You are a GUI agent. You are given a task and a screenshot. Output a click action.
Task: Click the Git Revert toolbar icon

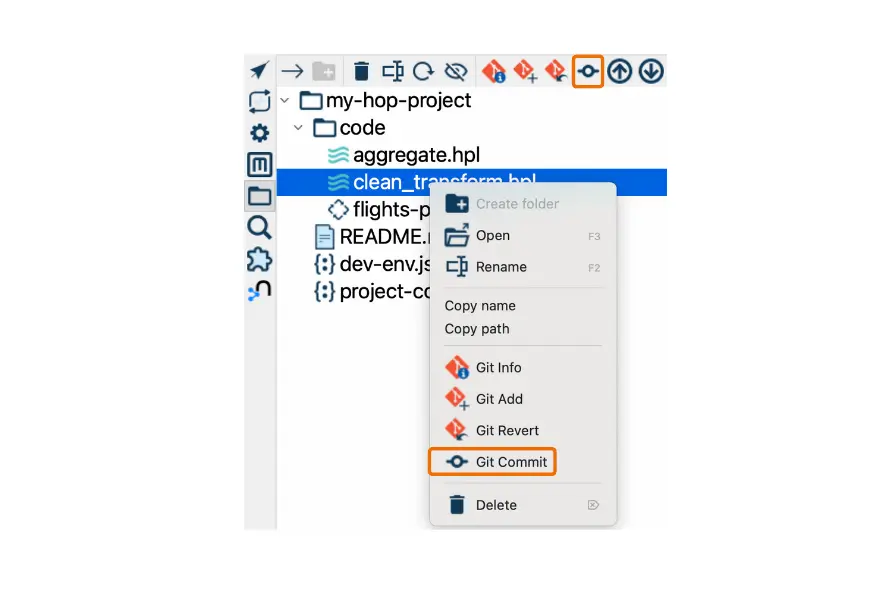[555, 71]
